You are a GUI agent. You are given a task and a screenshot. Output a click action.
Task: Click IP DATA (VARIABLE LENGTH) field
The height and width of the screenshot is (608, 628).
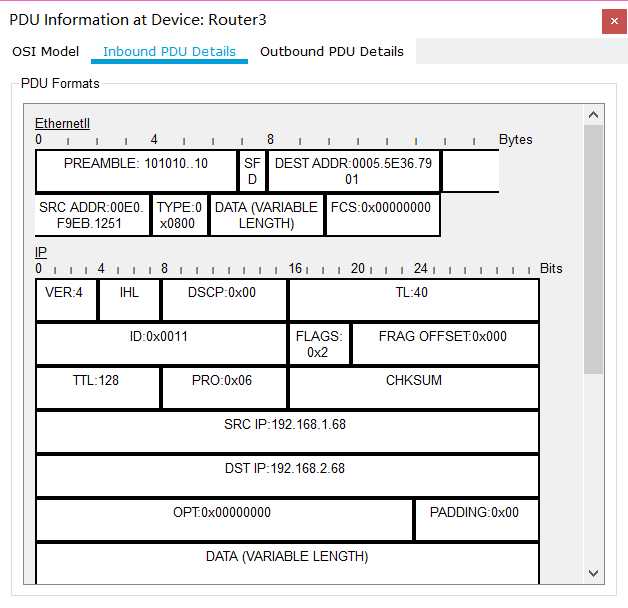coord(287,563)
